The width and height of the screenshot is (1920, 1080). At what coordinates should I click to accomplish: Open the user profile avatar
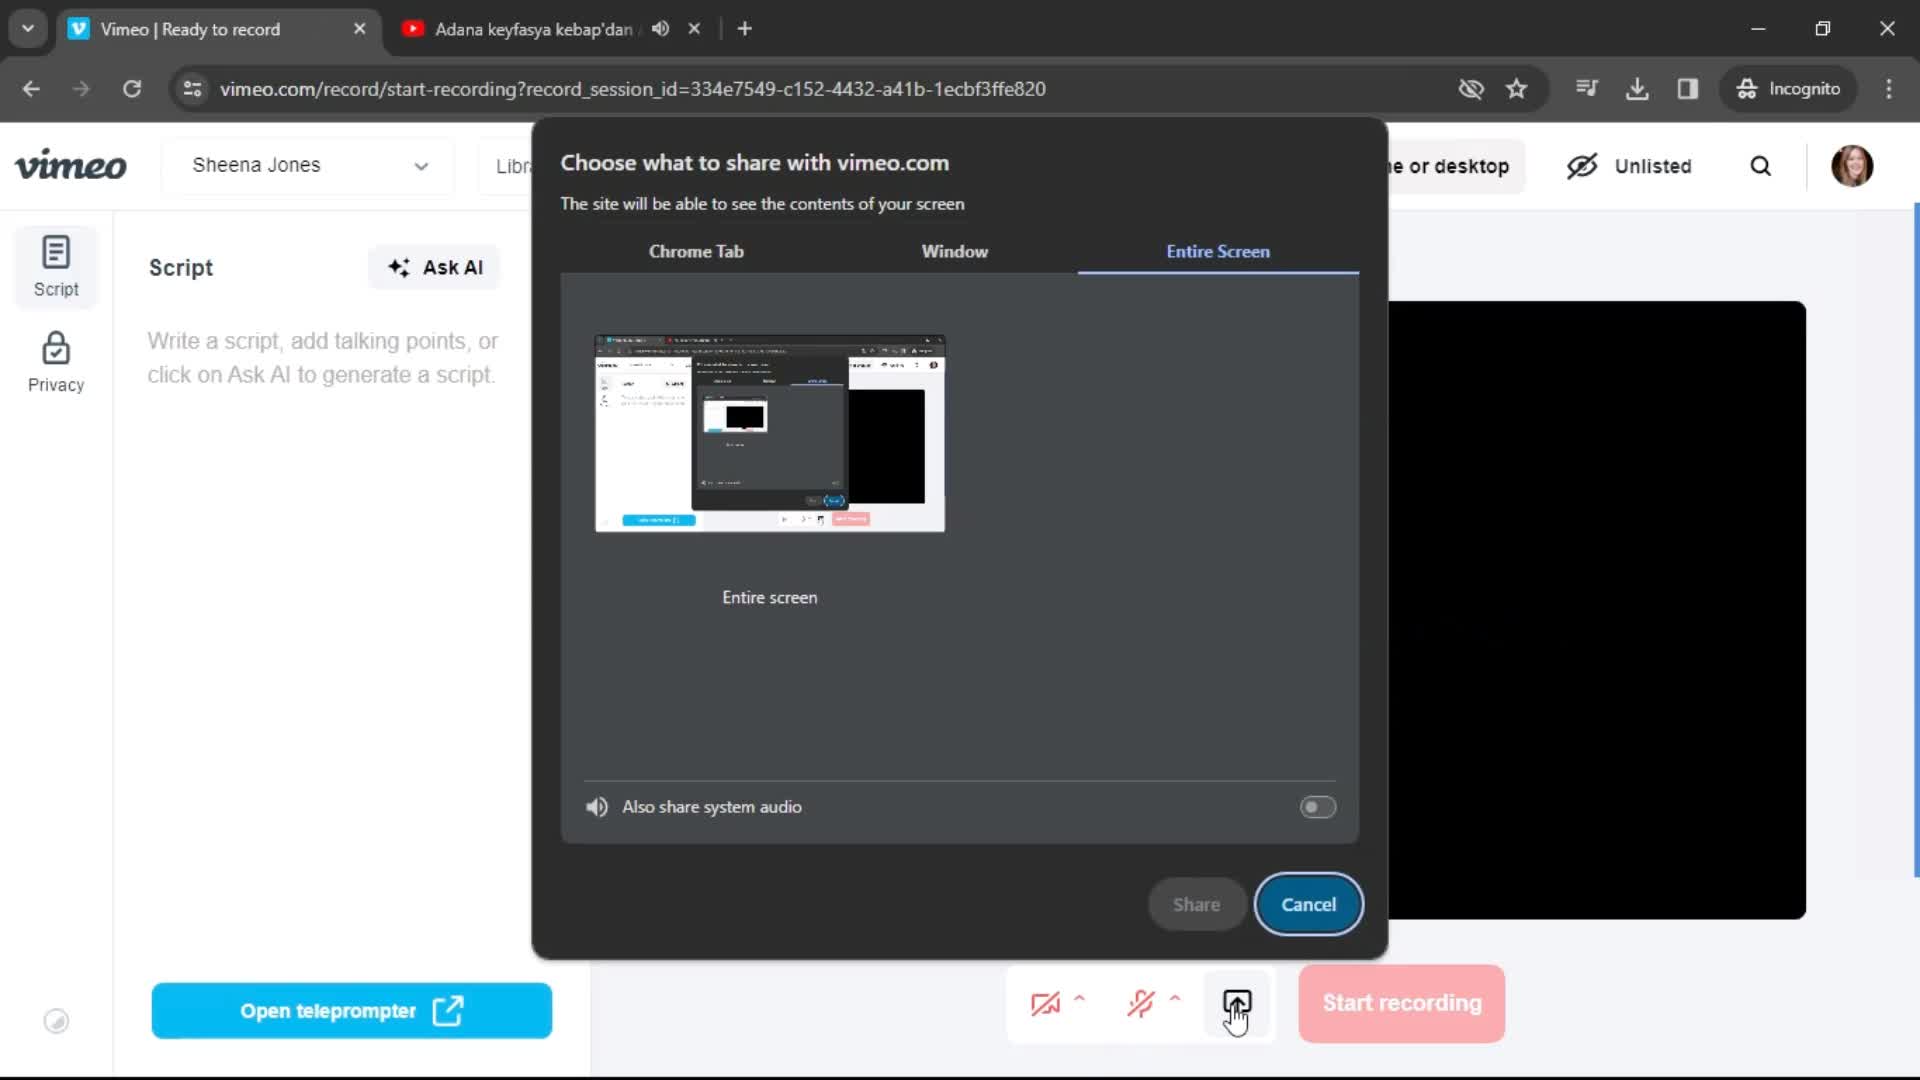click(x=1852, y=166)
